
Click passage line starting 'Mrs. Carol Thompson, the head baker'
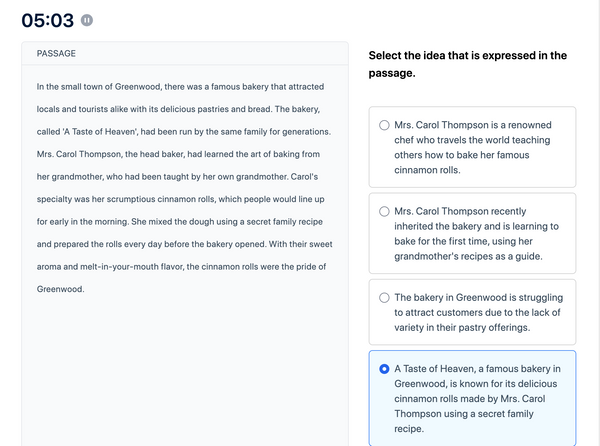click(178, 154)
